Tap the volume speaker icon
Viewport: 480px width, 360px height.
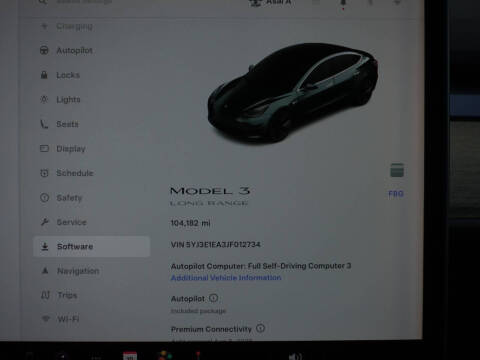tap(295, 356)
